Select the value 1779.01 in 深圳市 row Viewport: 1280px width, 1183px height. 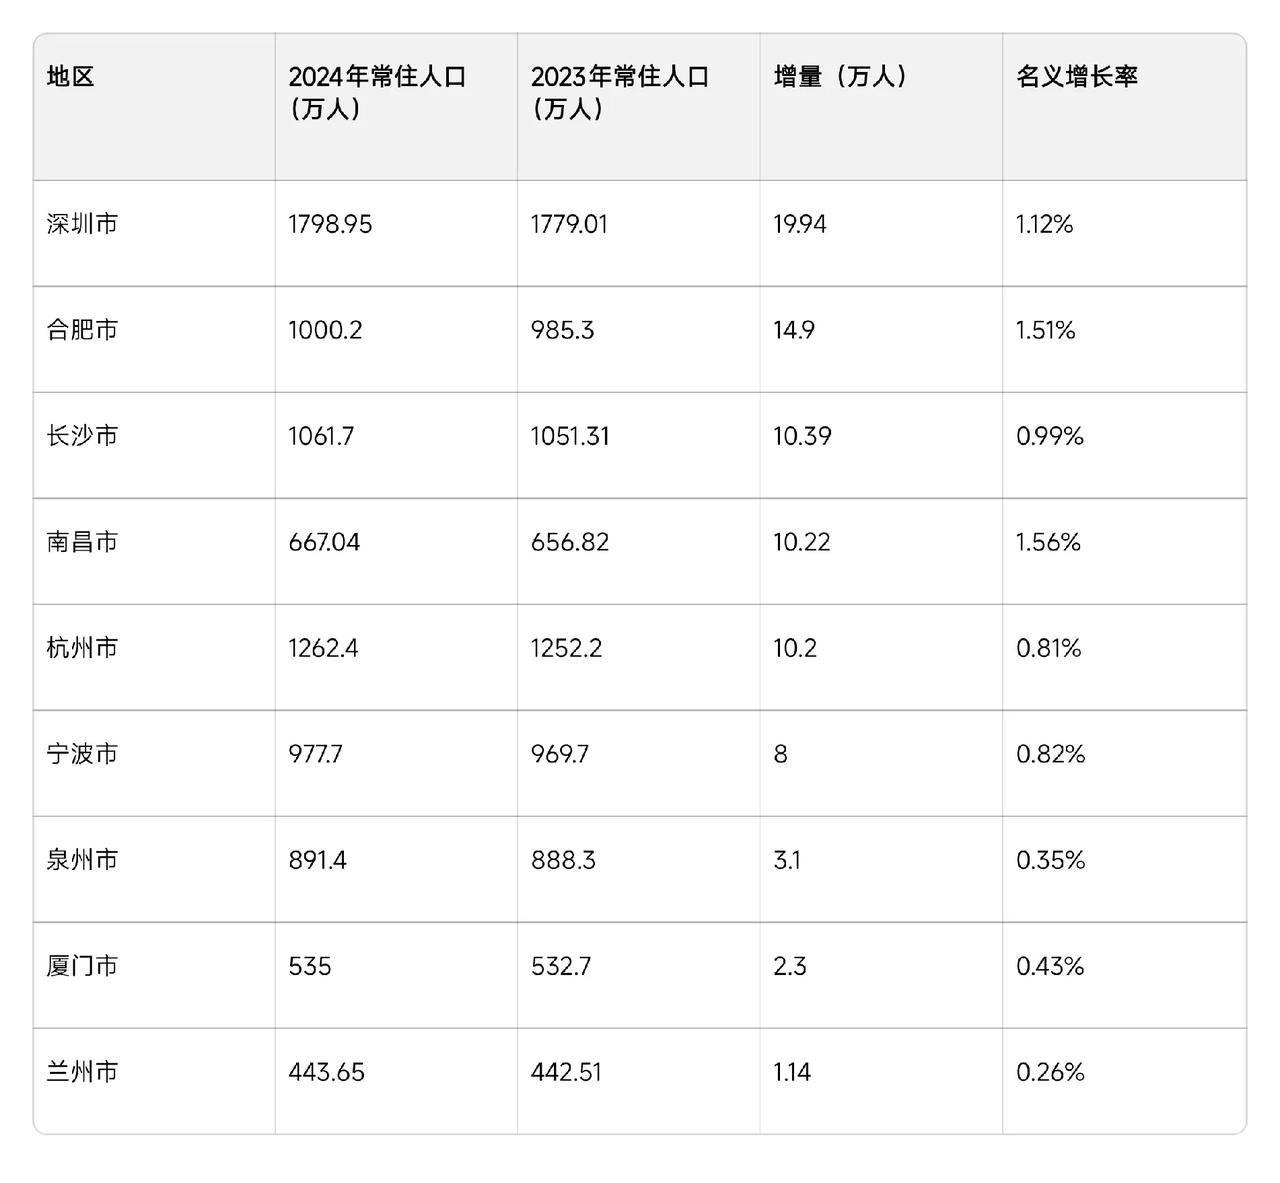[569, 224]
